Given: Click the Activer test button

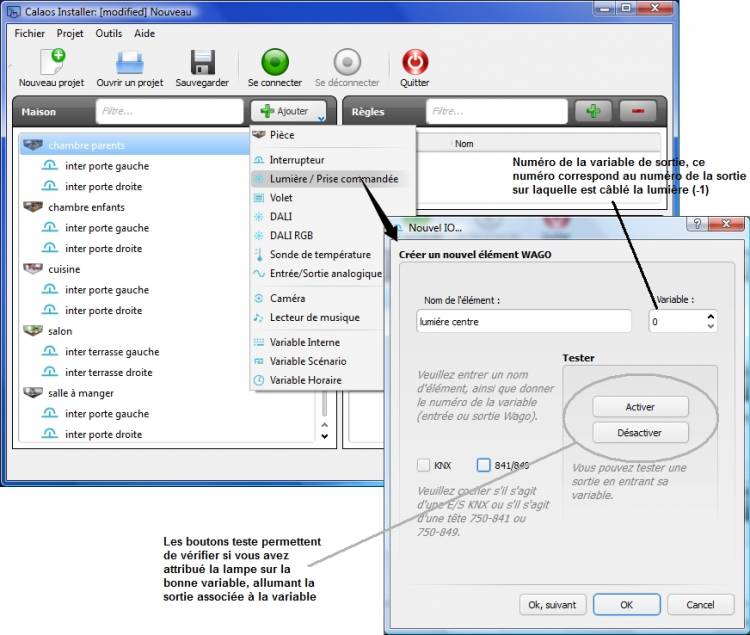Looking at the screenshot, I should coord(640,407).
